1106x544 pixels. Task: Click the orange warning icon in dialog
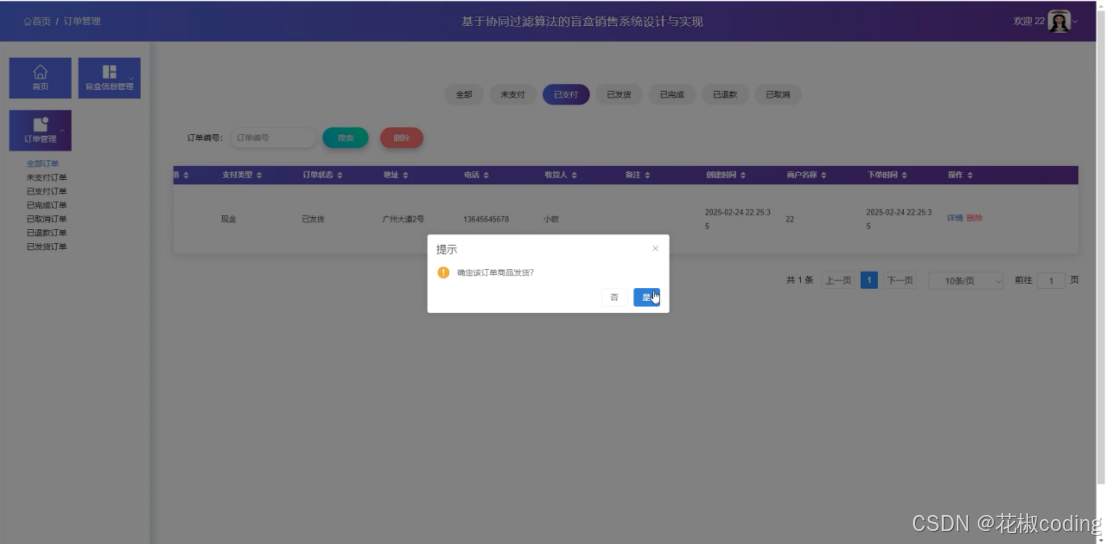pyautogui.click(x=443, y=272)
